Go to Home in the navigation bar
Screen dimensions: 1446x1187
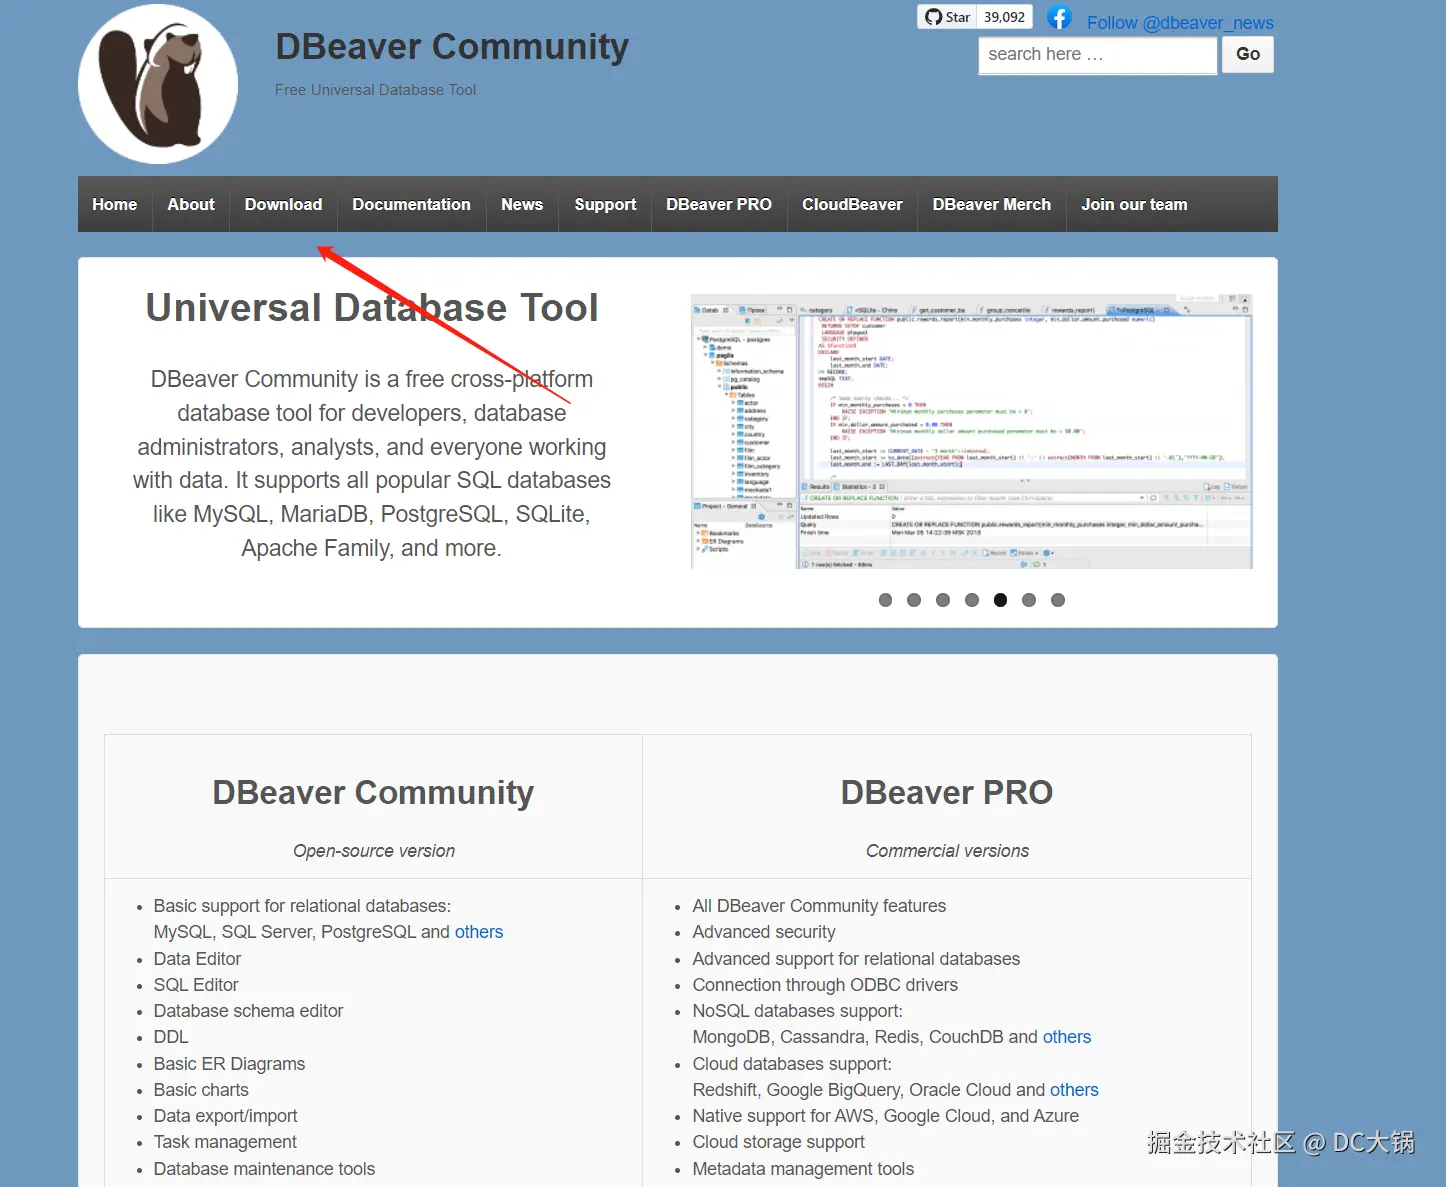pos(115,204)
